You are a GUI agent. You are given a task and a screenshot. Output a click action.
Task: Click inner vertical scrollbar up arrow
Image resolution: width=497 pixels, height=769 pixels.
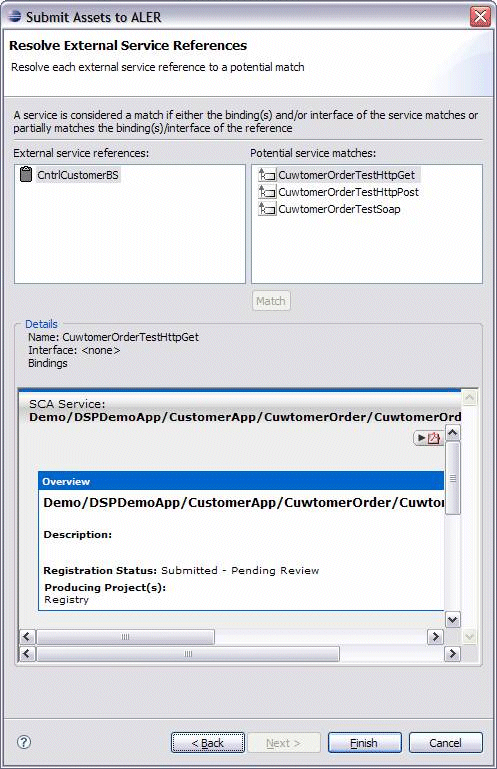[x=452, y=433]
